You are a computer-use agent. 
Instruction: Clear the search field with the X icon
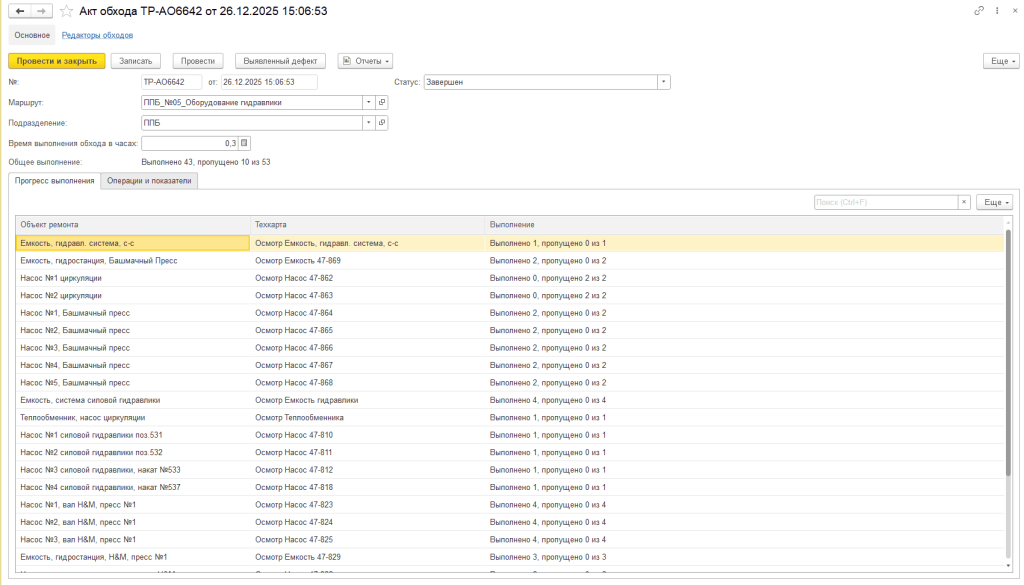(x=964, y=202)
